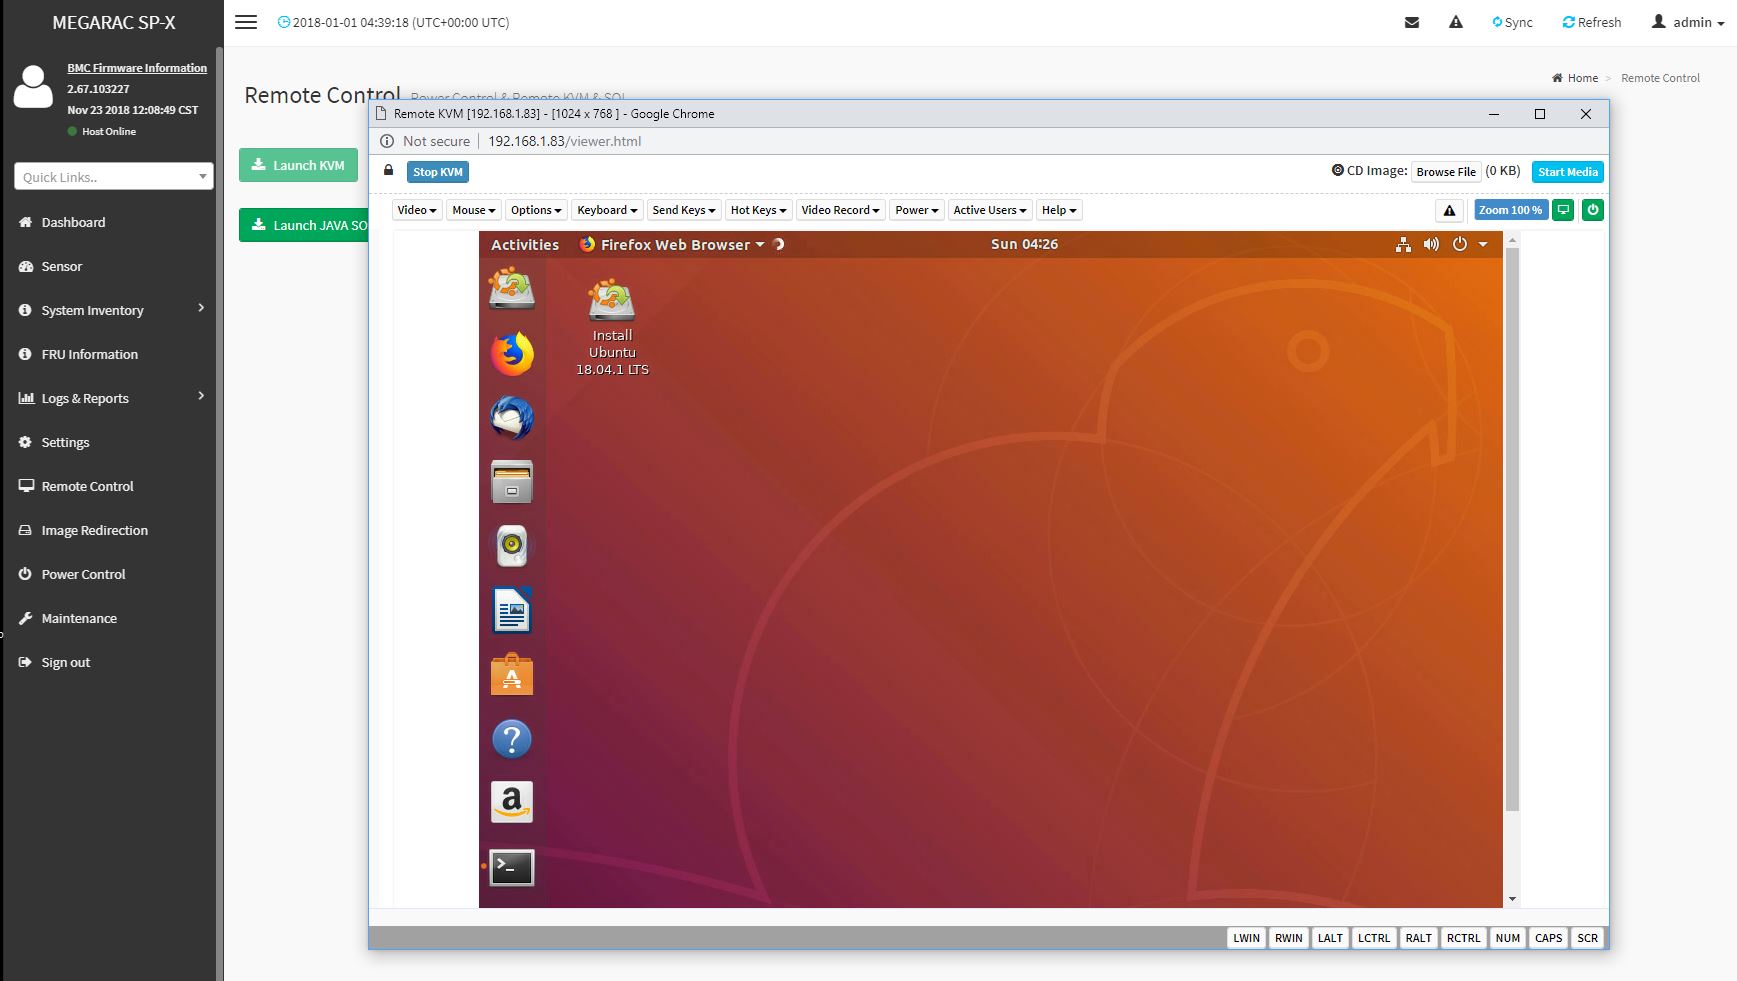Click the Launch JAVA SOL button
Screen dimensions: 1737x981
click(304, 225)
